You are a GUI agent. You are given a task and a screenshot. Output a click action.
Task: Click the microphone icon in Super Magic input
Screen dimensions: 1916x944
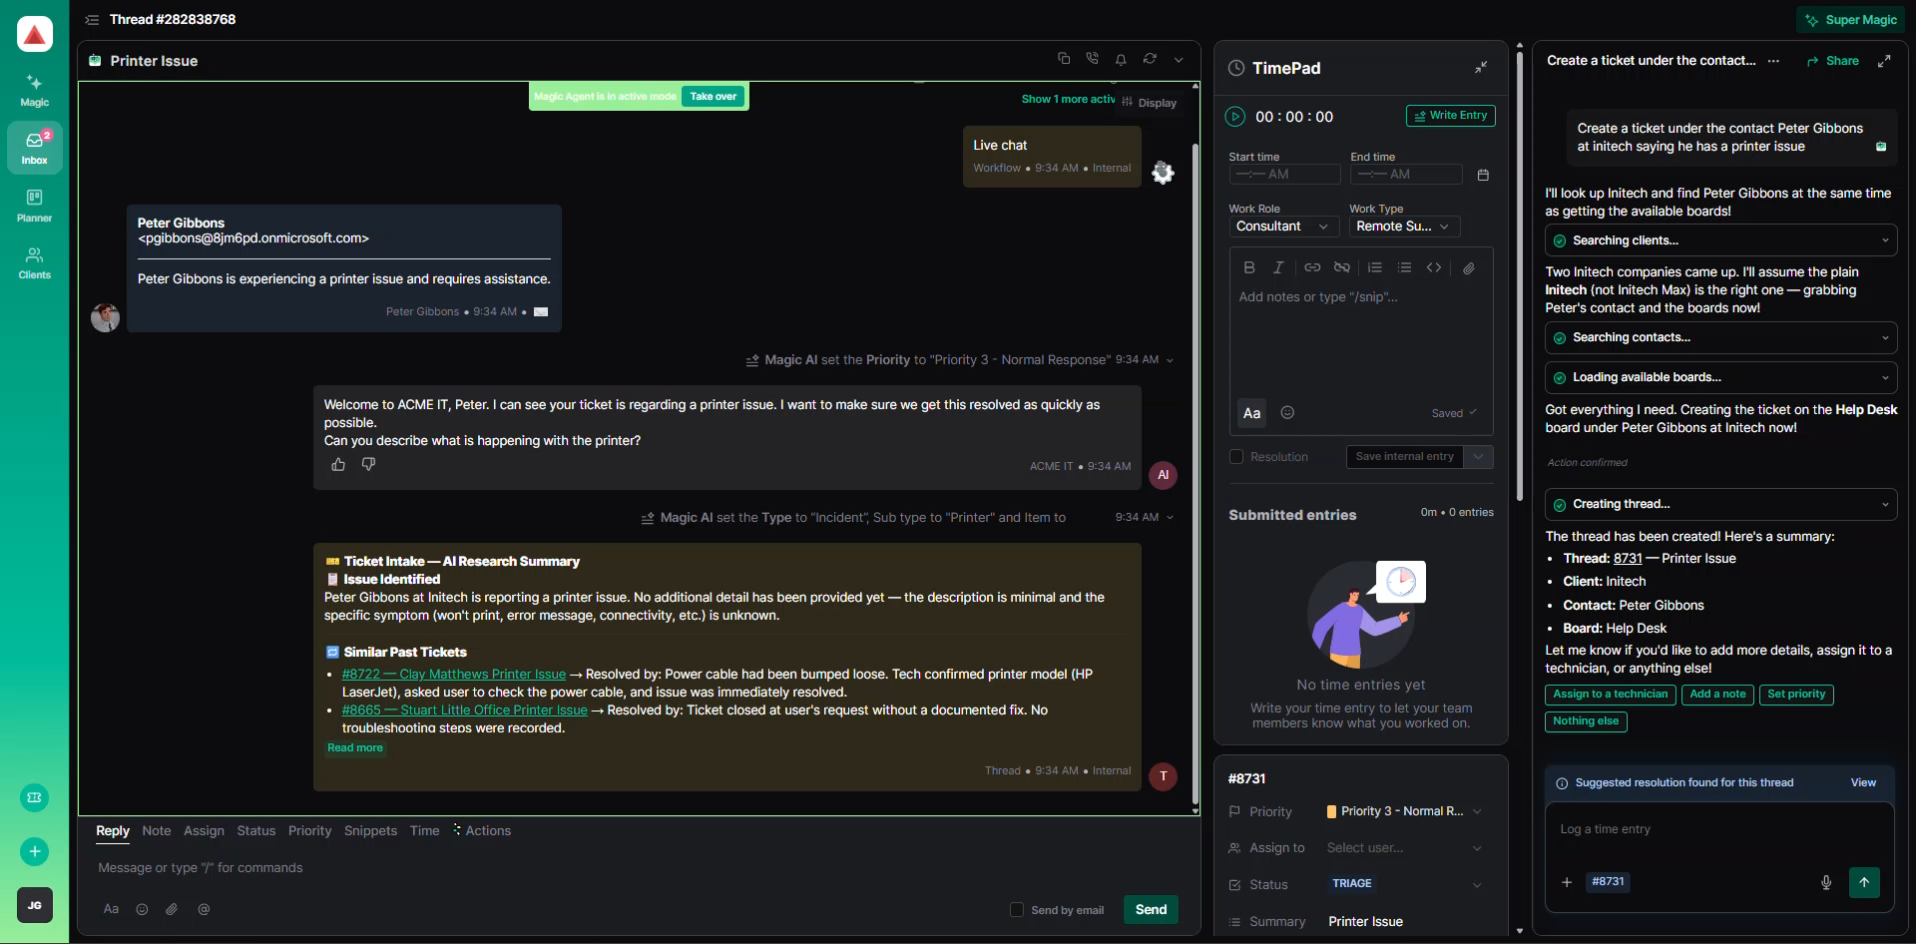(x=1826, y=882)
